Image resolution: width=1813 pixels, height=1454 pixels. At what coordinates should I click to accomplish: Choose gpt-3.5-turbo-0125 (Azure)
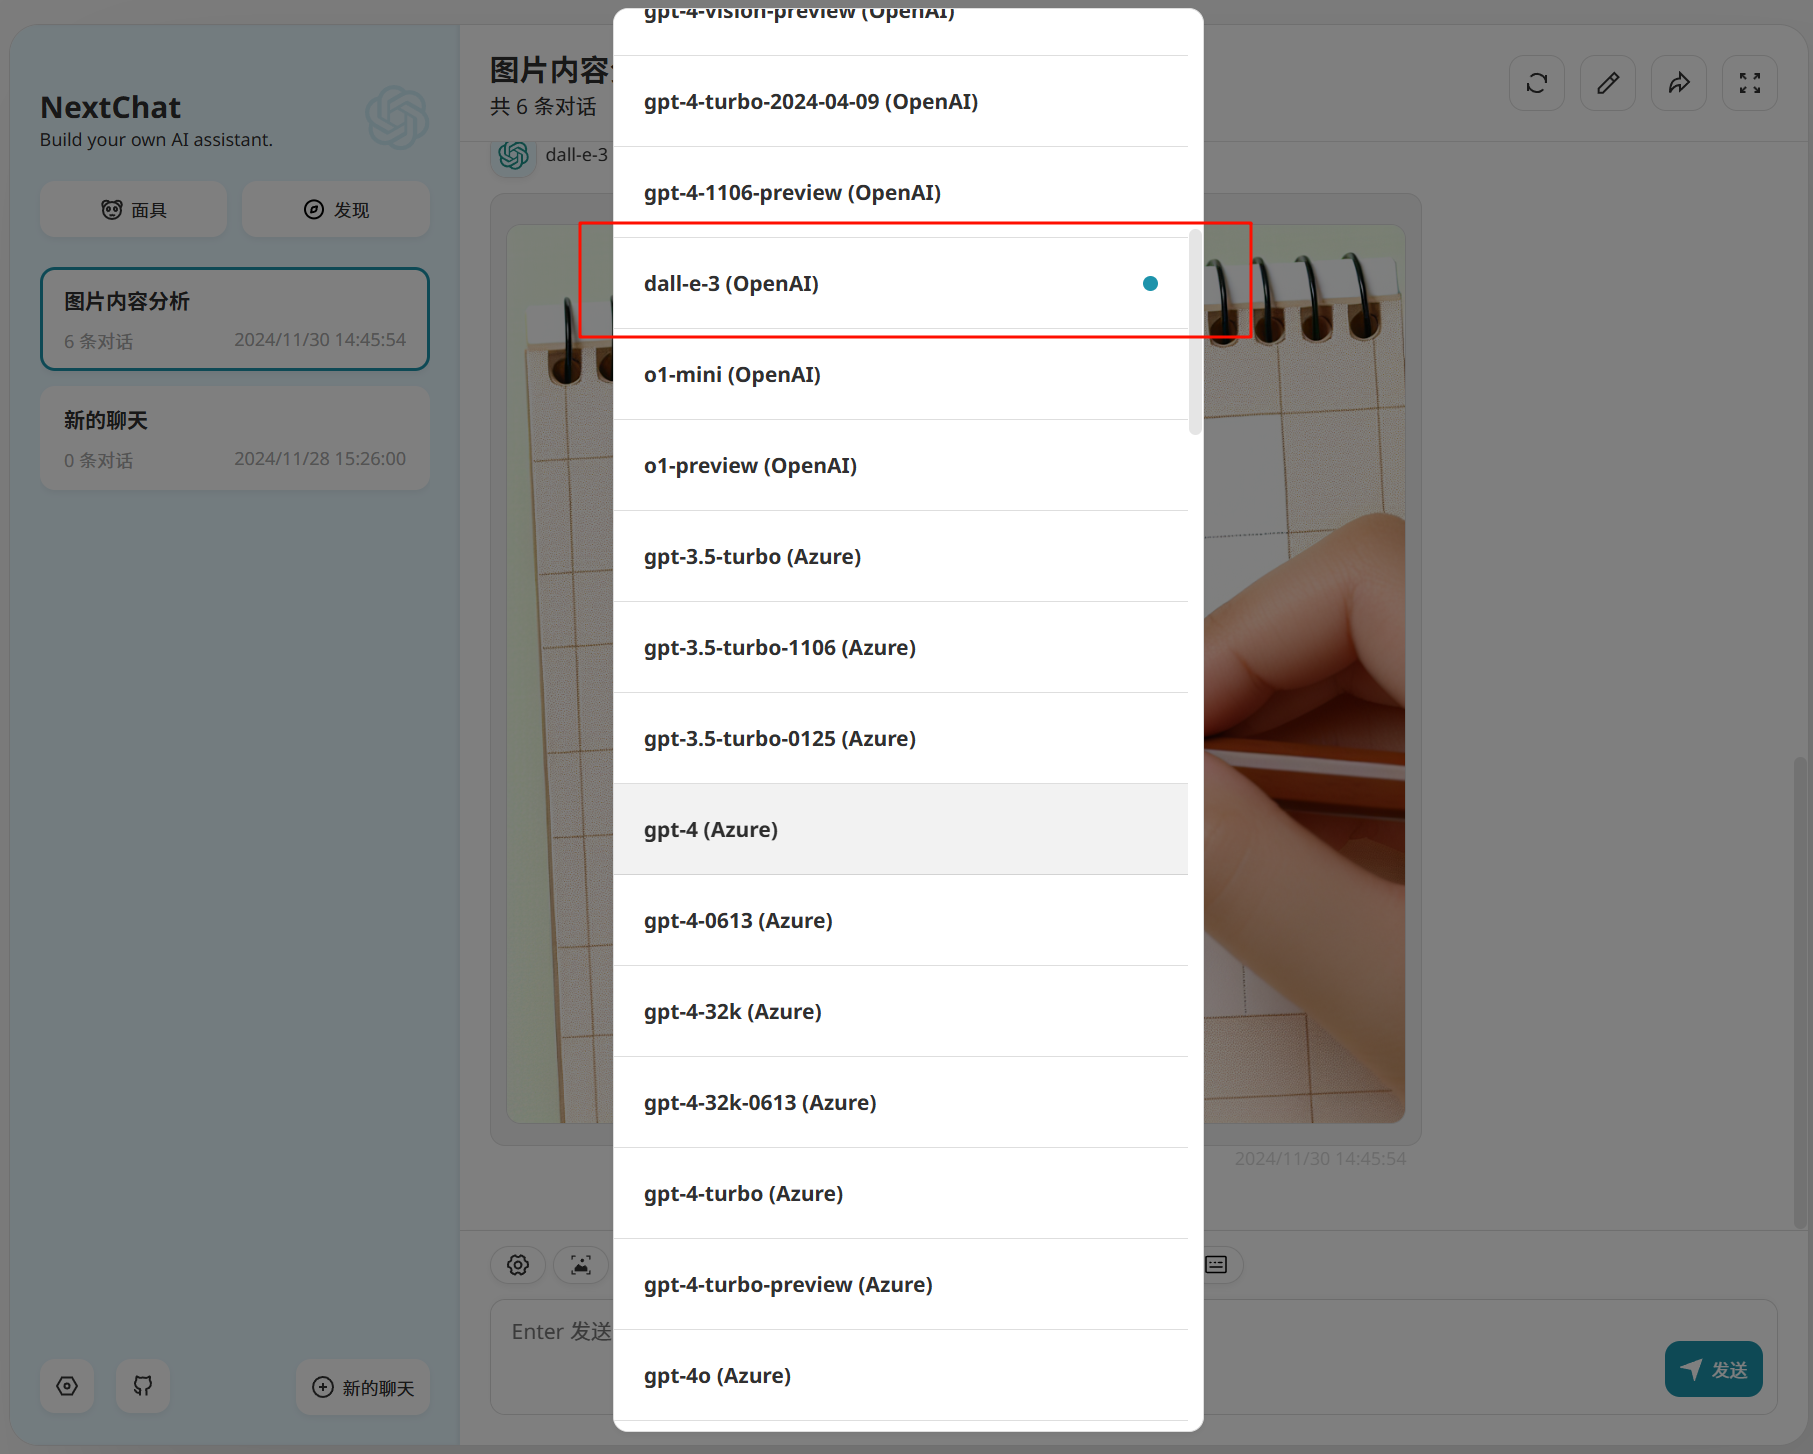click(x=901, y=739)
